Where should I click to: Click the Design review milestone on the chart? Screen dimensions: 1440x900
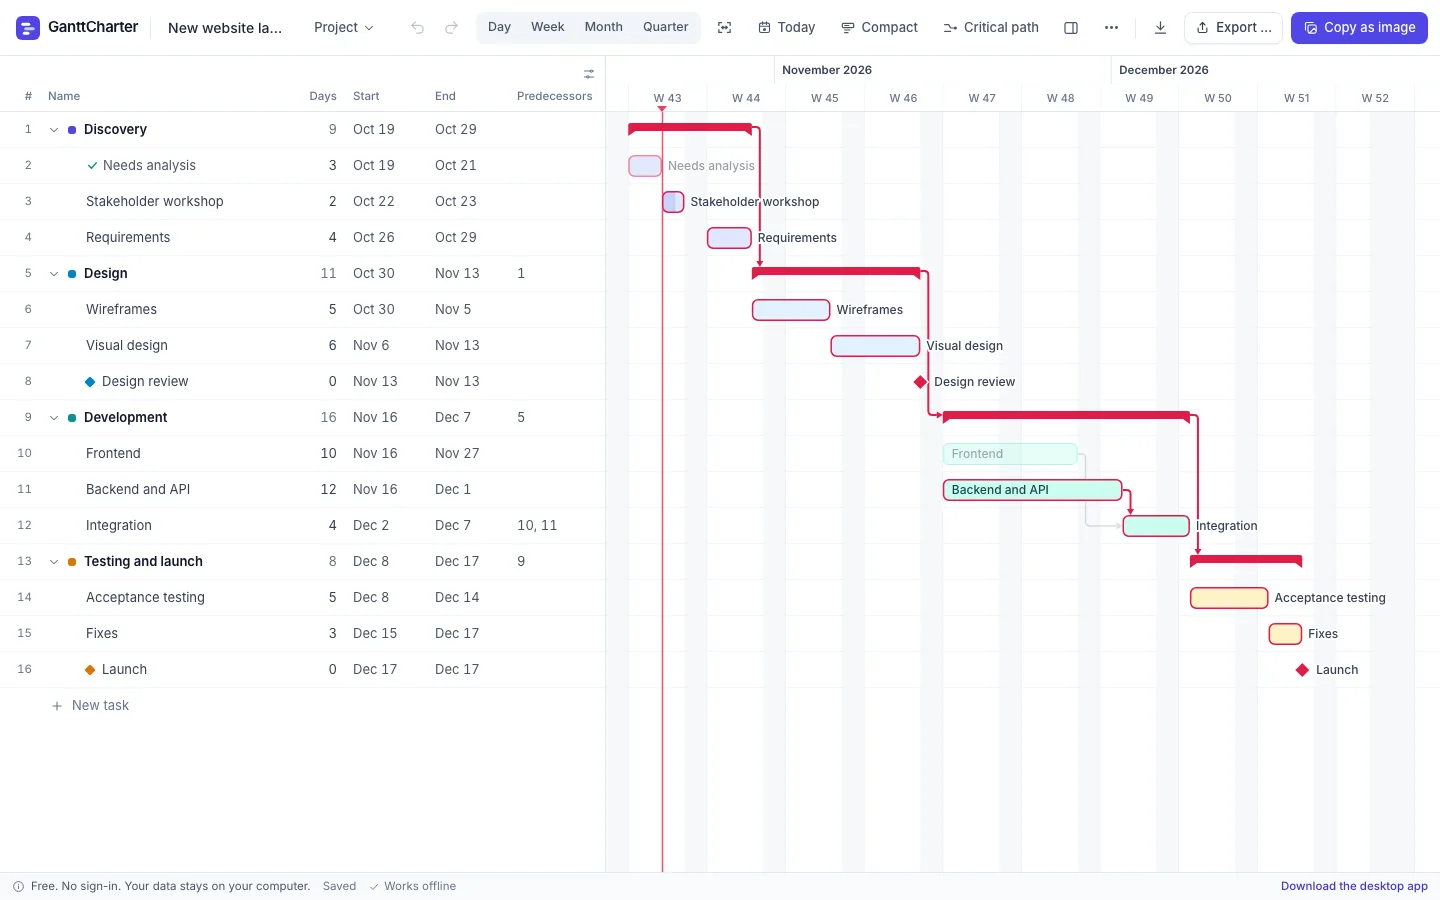click(x=921, y=382)
